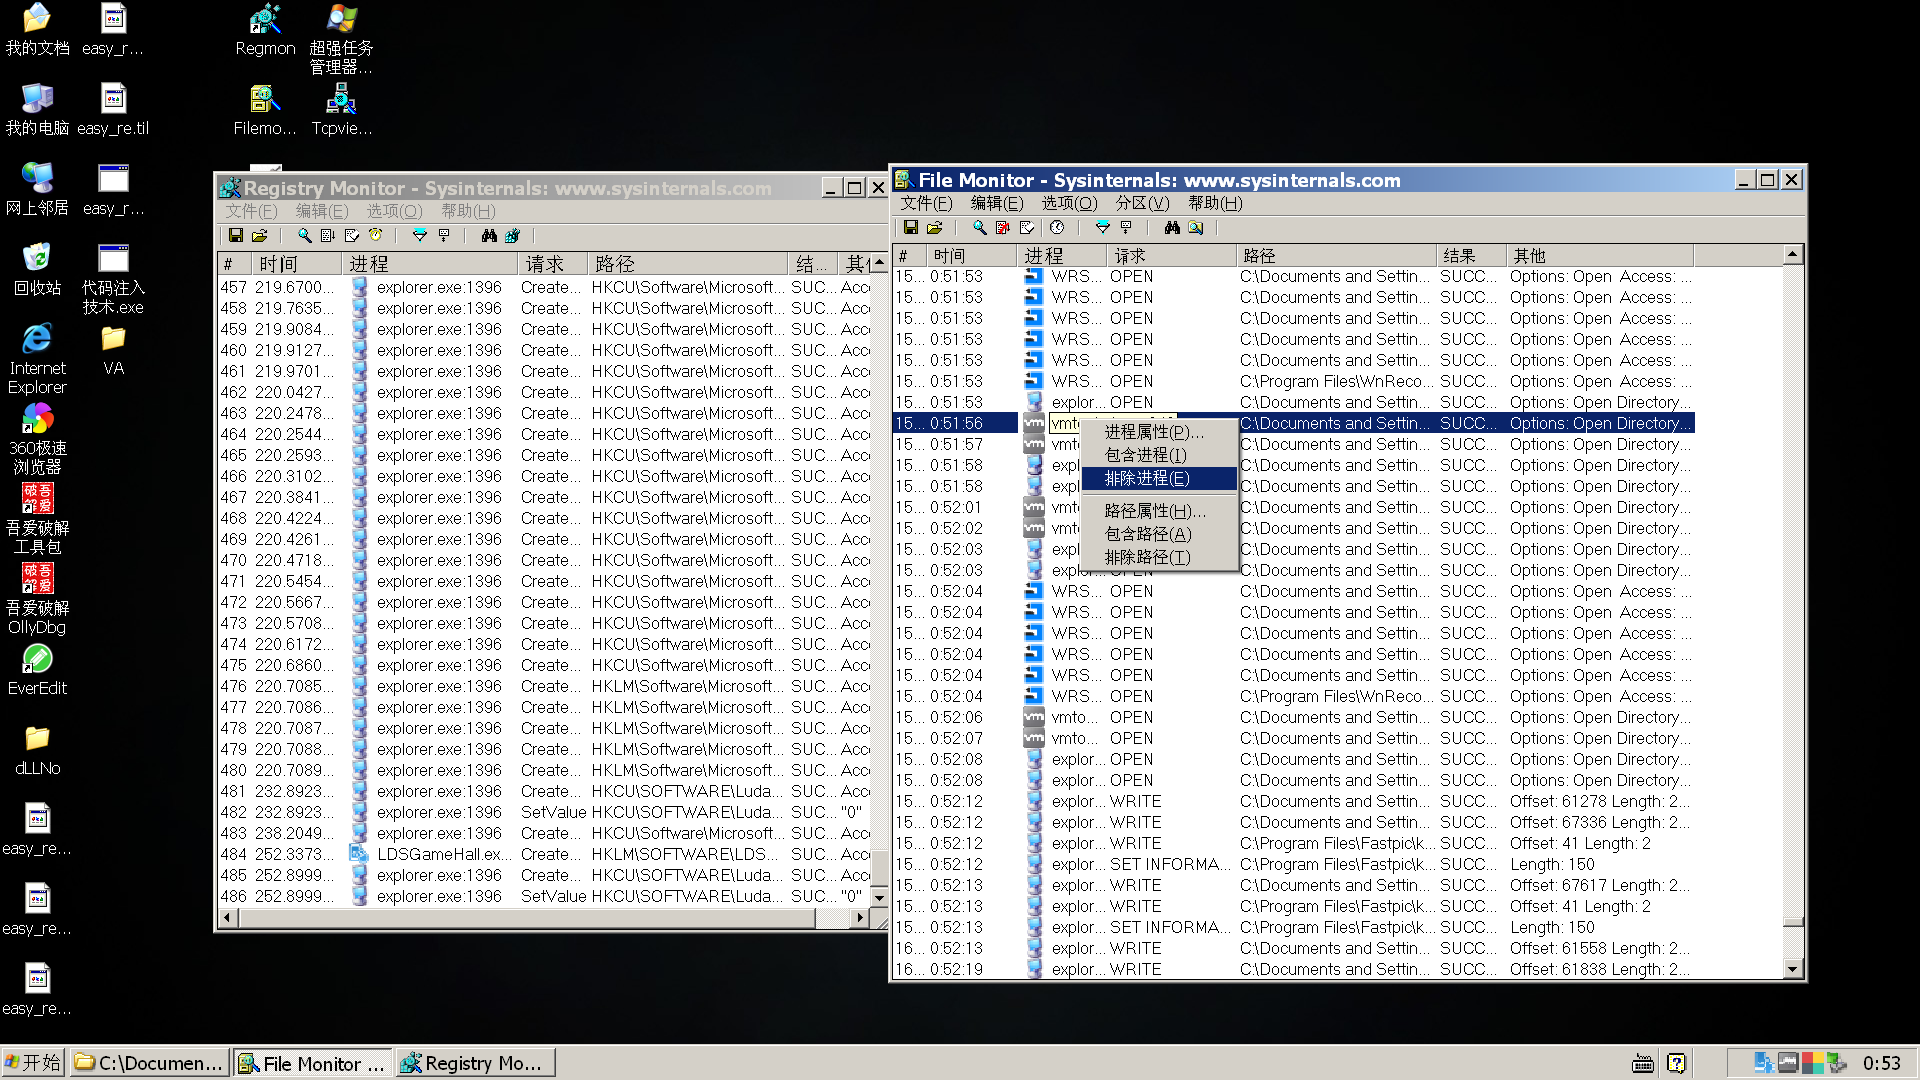
Task: Open Internet Explorer desktop icon
Action: coord(37,359)
